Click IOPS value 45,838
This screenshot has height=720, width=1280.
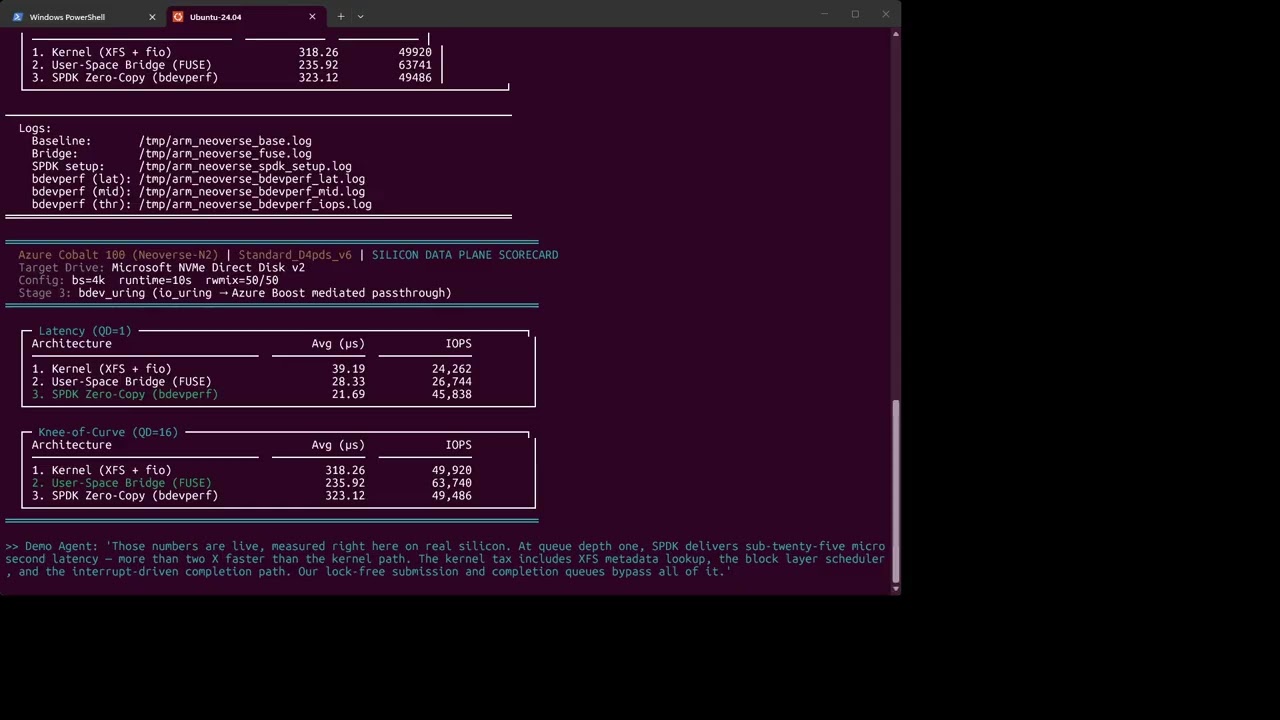click(452, 394)
